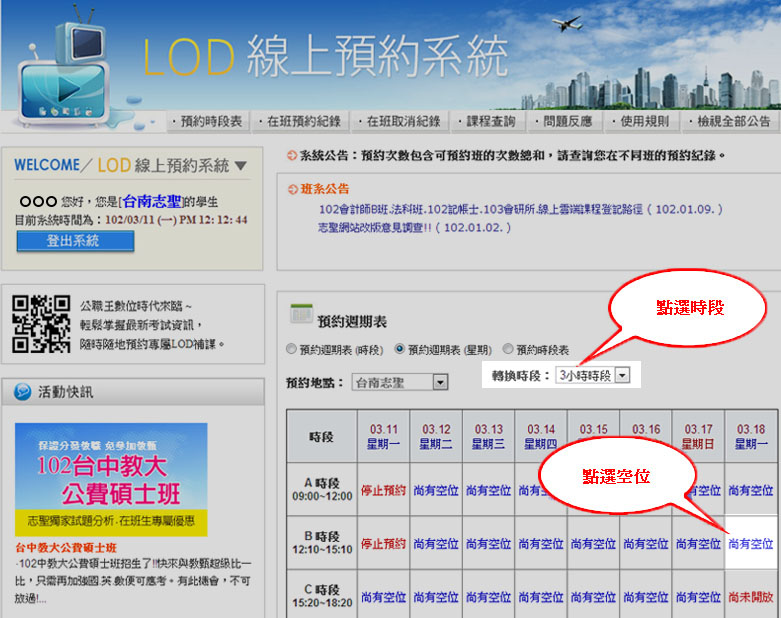Image resolution: width=781 pixels, height=618 pixels.
Task: Click the A 時段 09:00~12:00 row label
Action: coord(322,490)
